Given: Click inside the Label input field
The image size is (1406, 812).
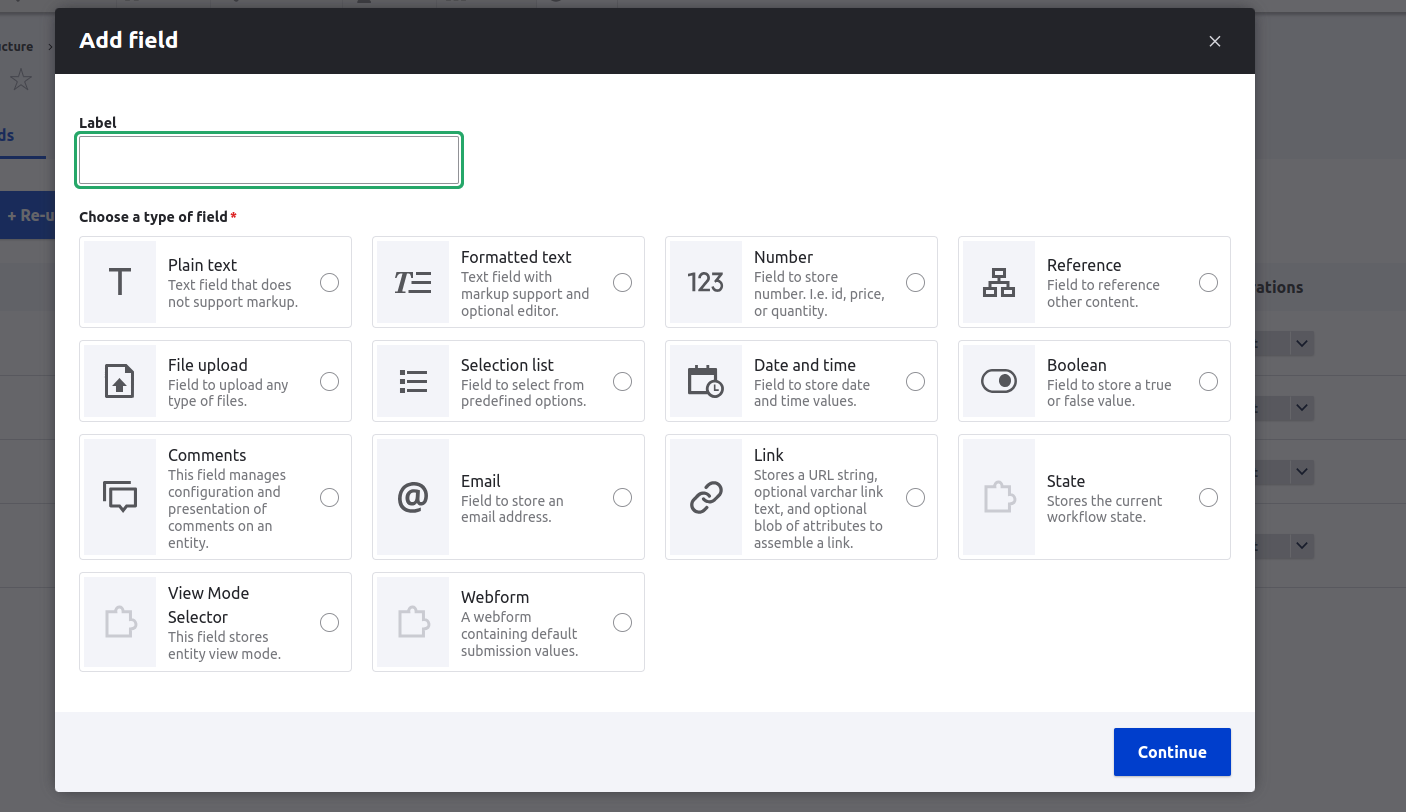Looking at the screenshot, I should pyautogui.click(x=268, y=159).
